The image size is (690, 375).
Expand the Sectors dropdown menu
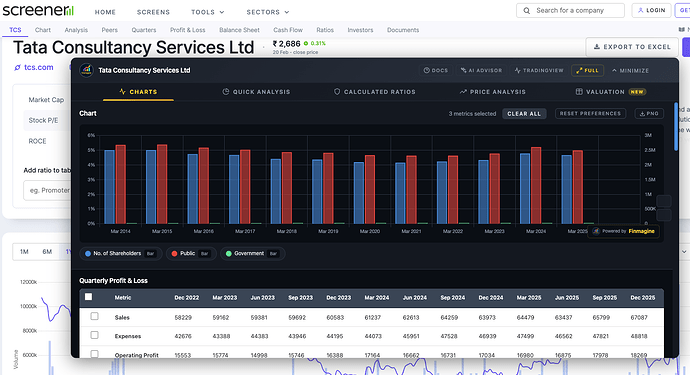[x=268, y=12]
